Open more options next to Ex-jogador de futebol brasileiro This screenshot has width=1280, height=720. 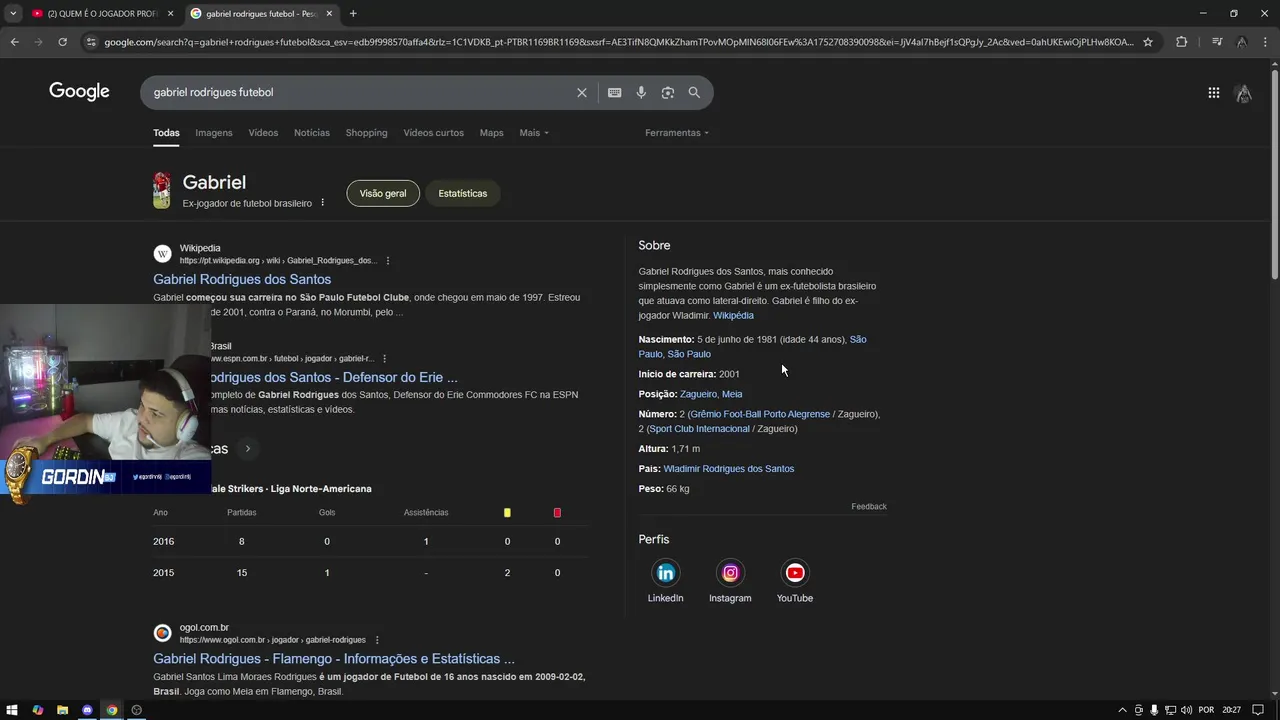[x=322, y=203]
